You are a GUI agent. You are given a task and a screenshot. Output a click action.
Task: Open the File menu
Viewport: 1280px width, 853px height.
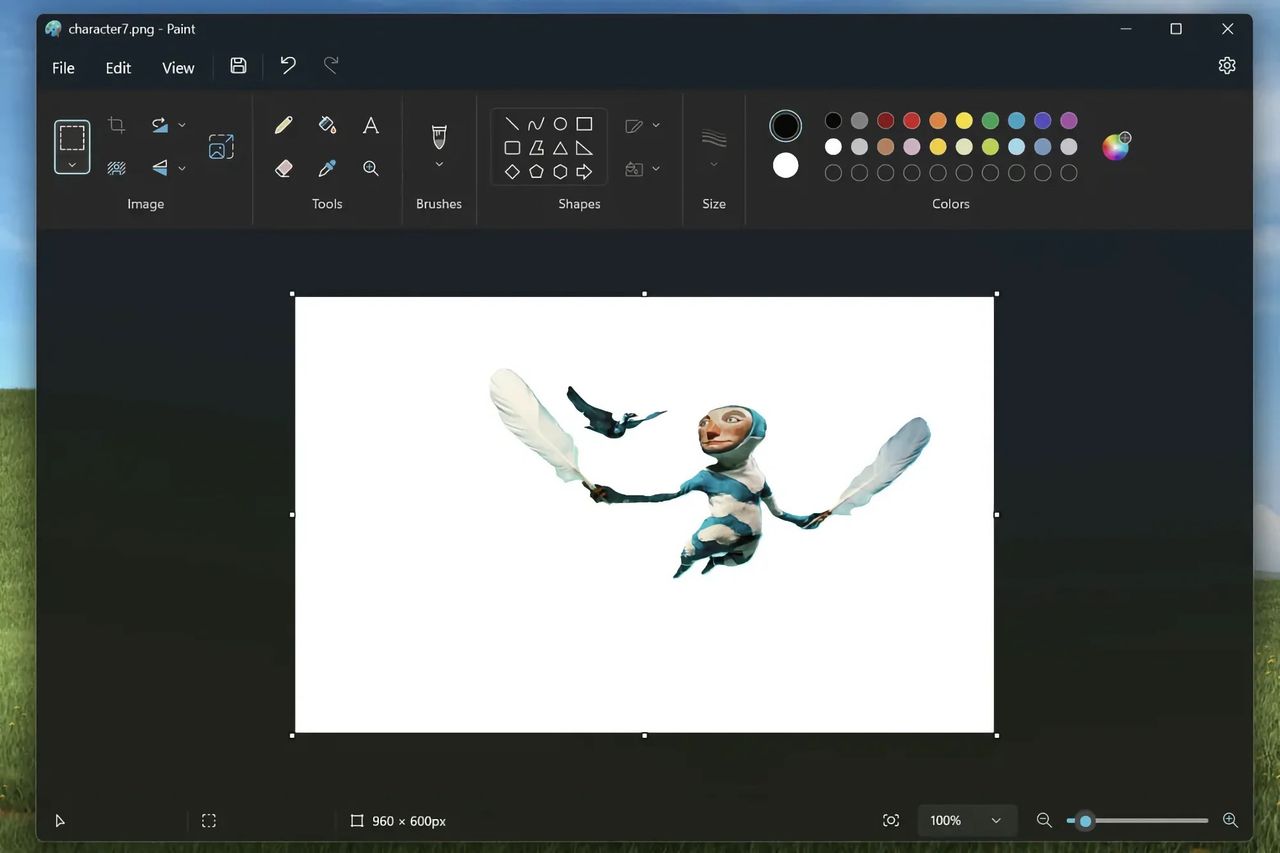(62, 67)
